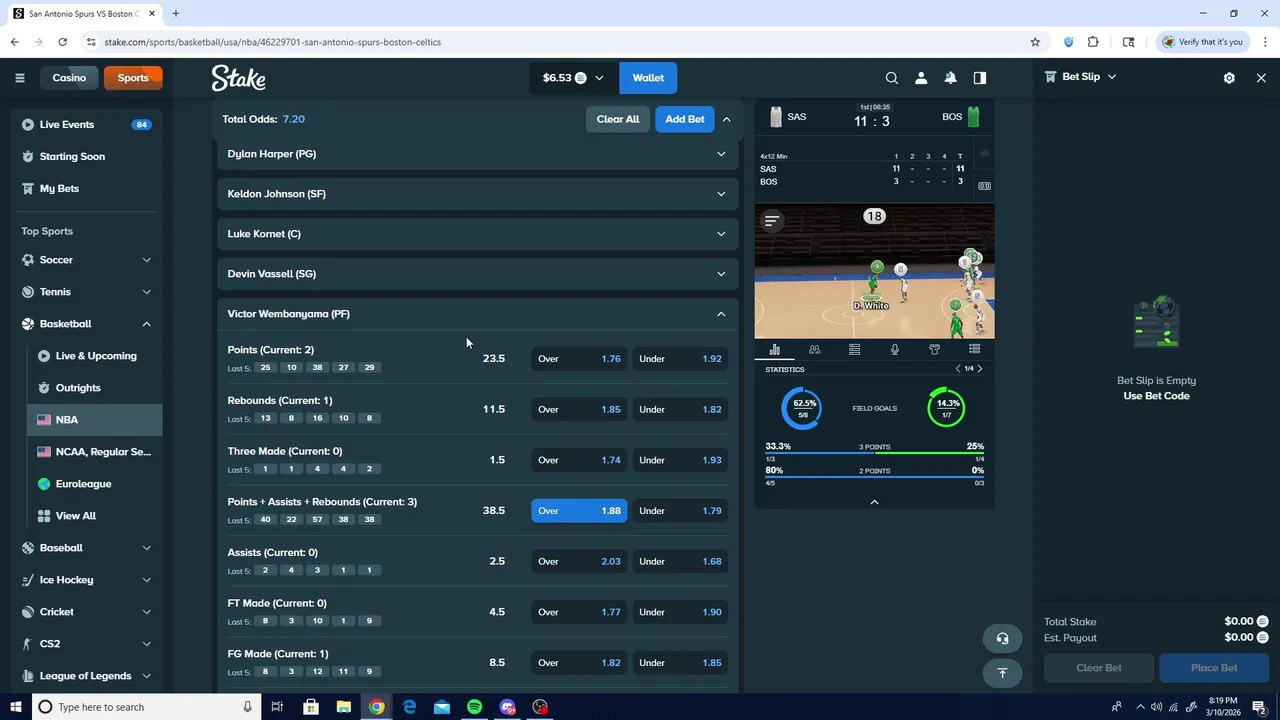Click the Windows taskbar search box
Viewport: 1280px width, 720px height.
[x=146, y=707]
